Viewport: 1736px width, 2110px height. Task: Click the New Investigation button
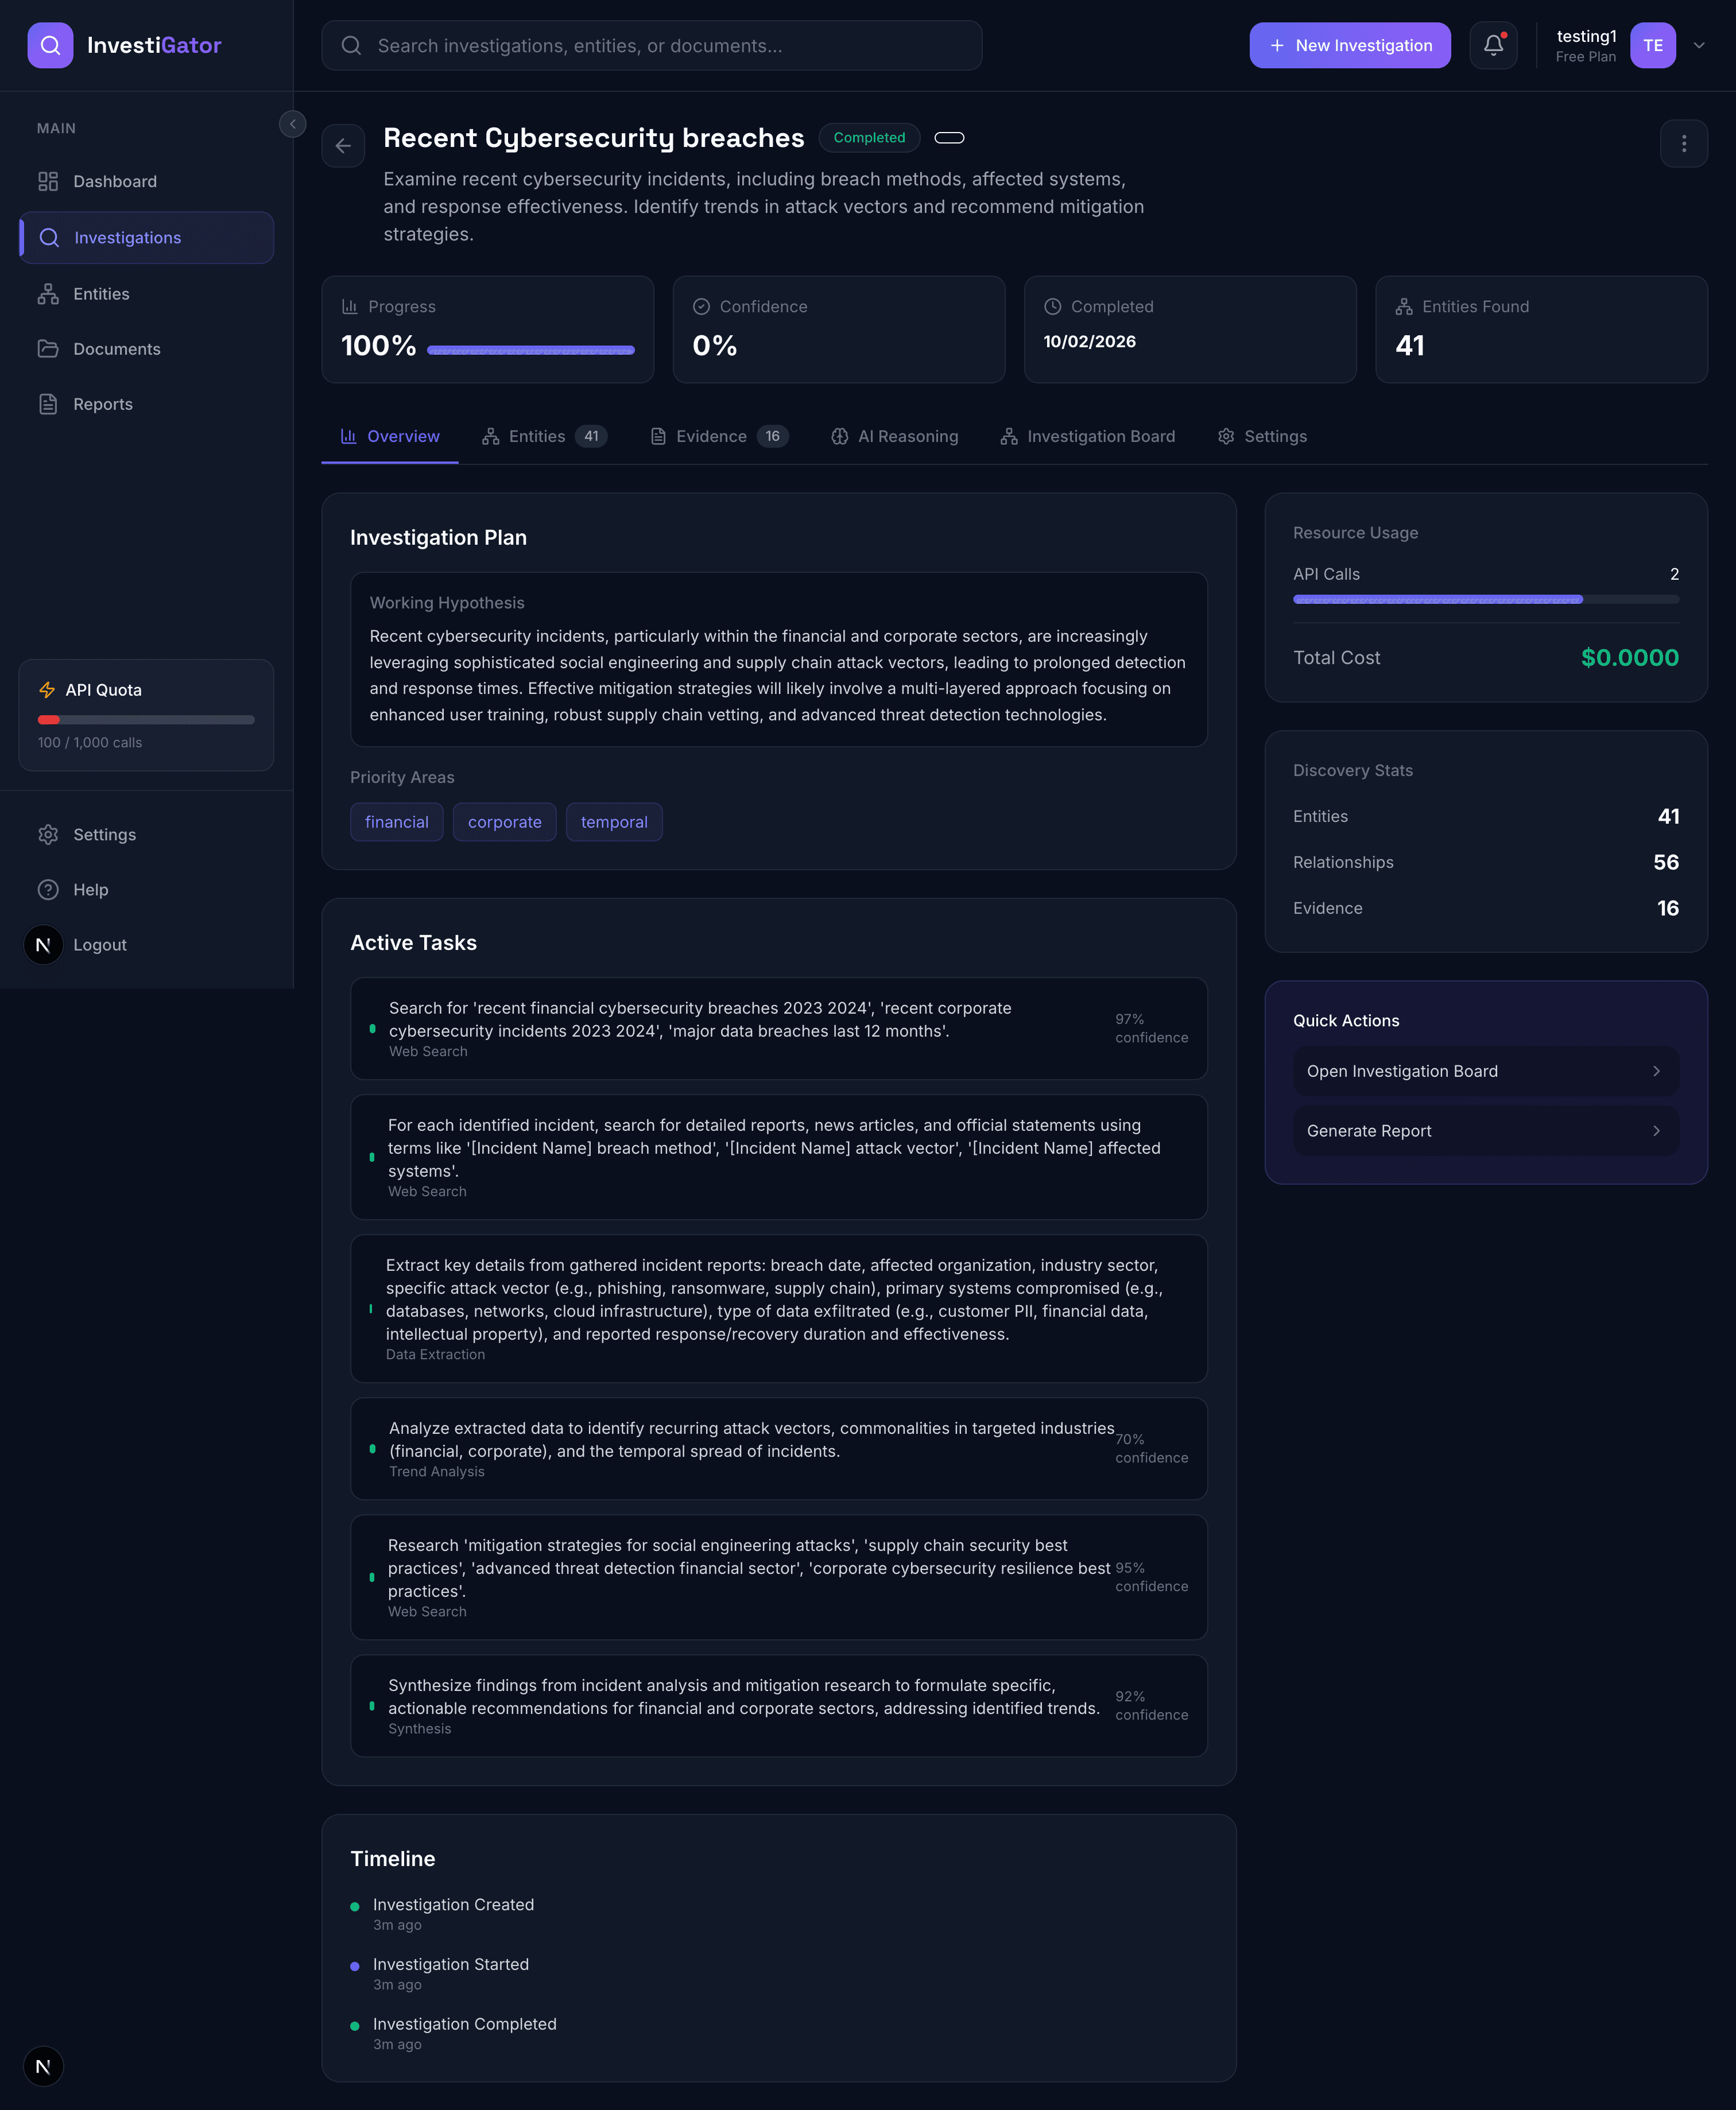coord(1349,45)
